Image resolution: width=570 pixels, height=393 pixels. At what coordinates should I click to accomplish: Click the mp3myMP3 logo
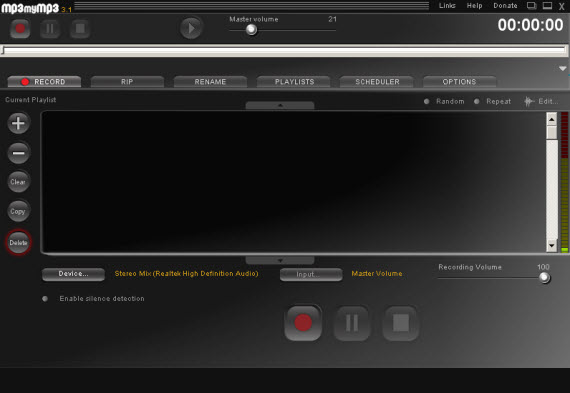click(x=30, y=8)
